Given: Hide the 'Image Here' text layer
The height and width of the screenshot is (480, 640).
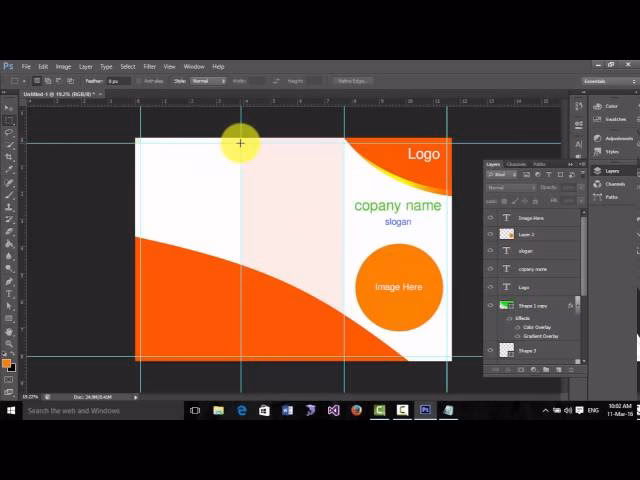Looking at the screenshot, I should 490,217.
